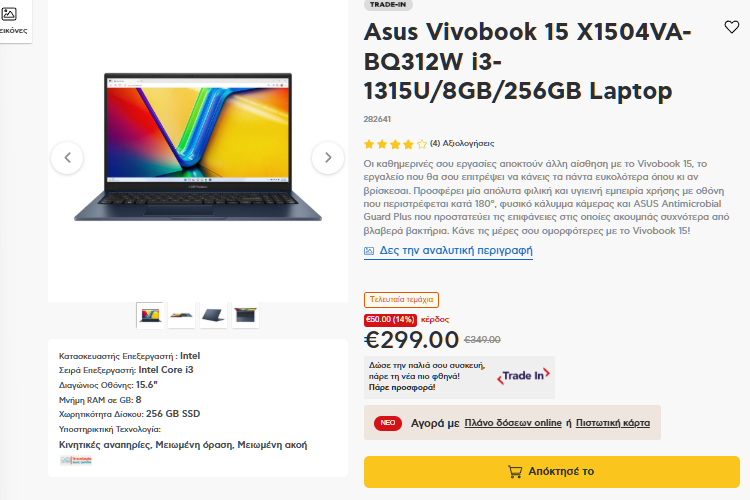
Task: Click the star rating row
Action: [x=395, y=144]
